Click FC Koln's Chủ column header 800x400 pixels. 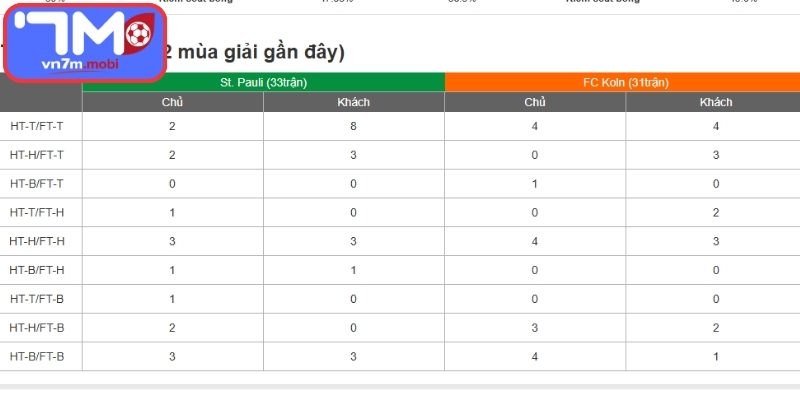coord(535,102)
